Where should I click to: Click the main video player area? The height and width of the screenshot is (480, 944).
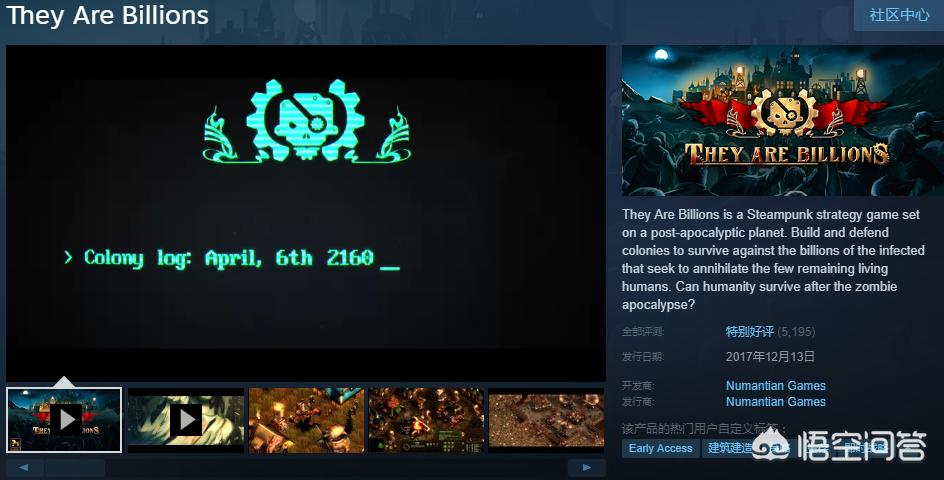[x=306, y=213]
